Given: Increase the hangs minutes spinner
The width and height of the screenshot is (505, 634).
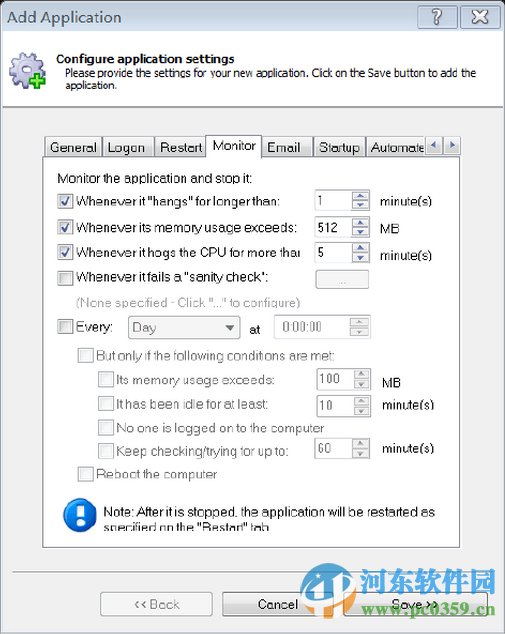Looking at the screenshot, I should coord(360,196).
